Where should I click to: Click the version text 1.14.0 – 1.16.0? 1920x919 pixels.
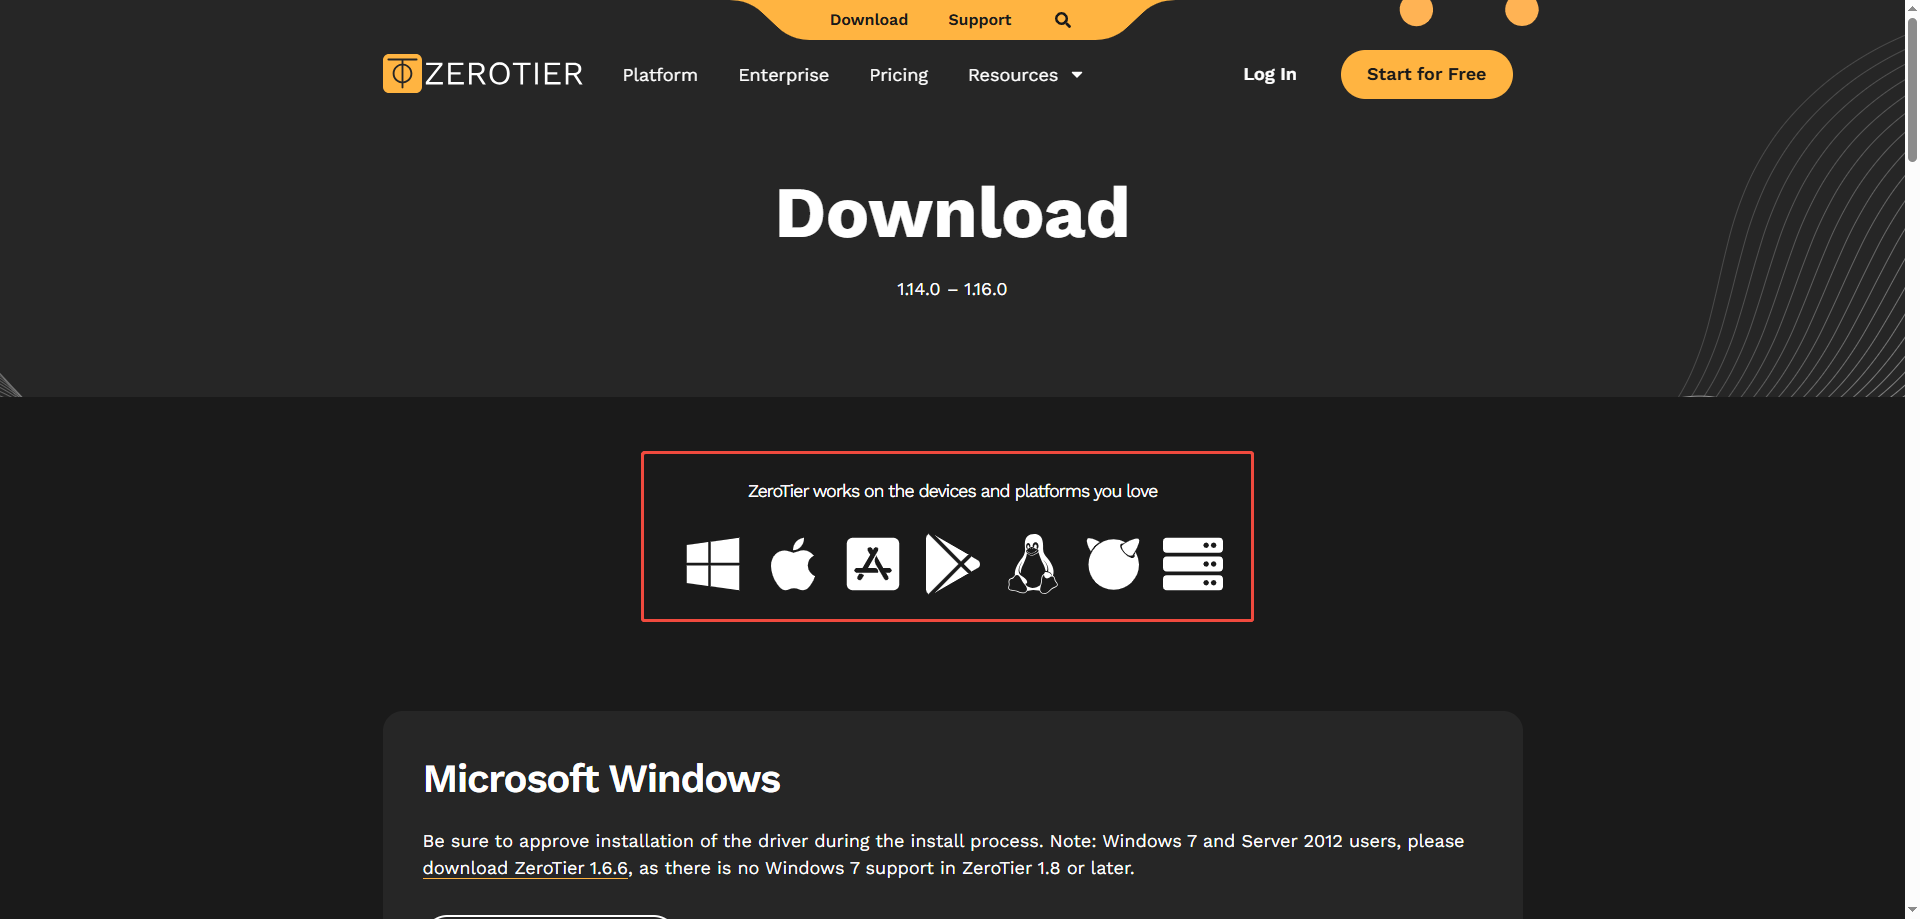click(952, 289)
